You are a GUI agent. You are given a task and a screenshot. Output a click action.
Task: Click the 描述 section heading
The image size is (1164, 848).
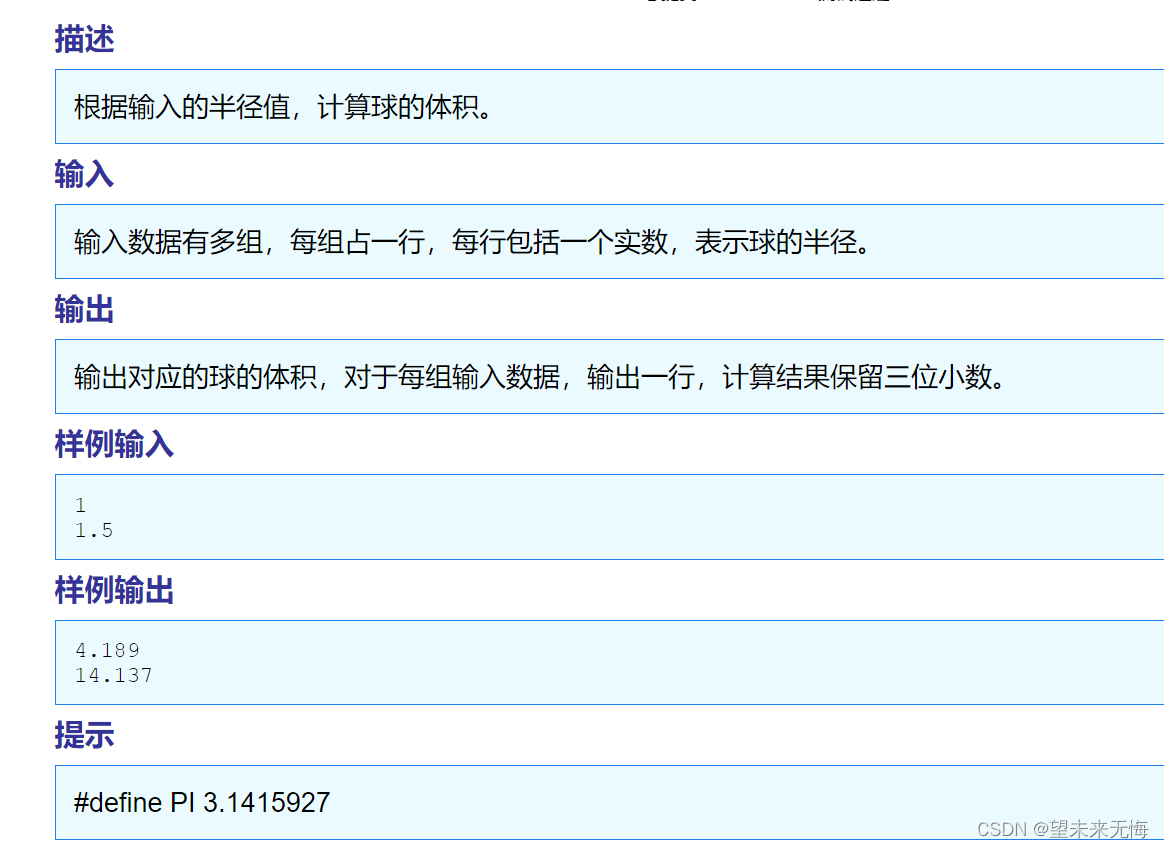83,40
